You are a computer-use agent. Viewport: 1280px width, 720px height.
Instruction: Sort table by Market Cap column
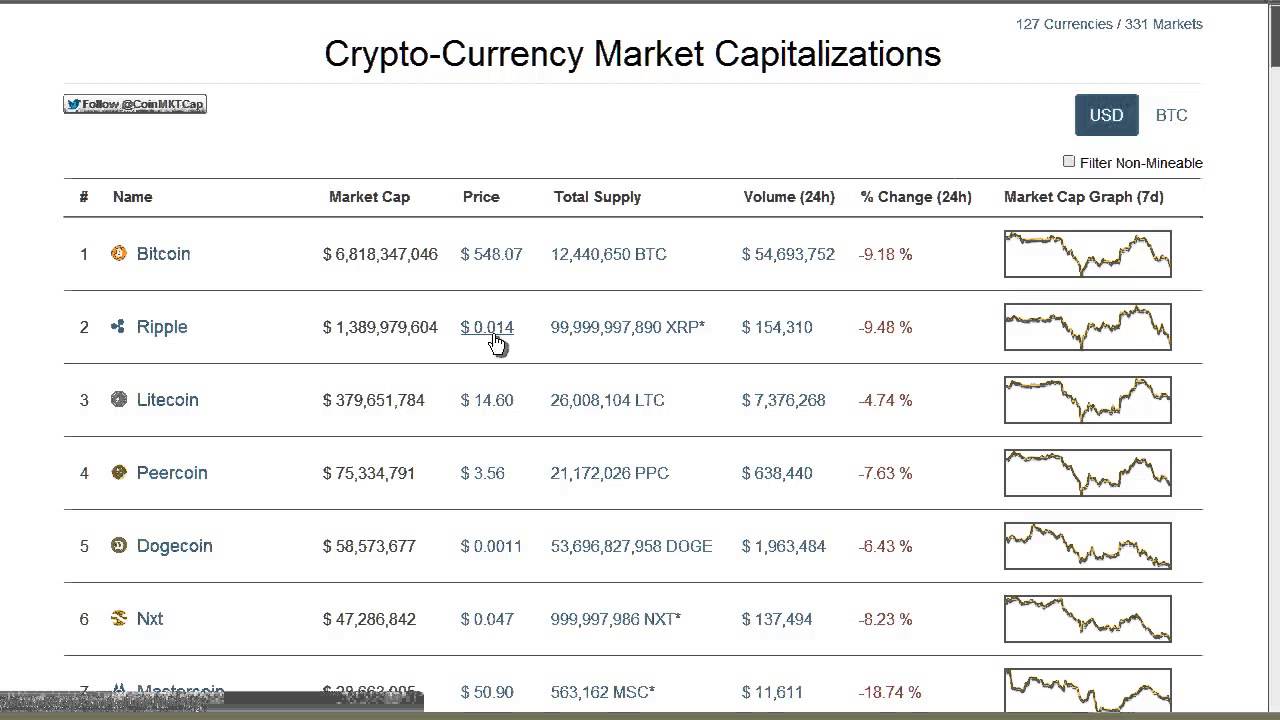click(x=369, y=197)
